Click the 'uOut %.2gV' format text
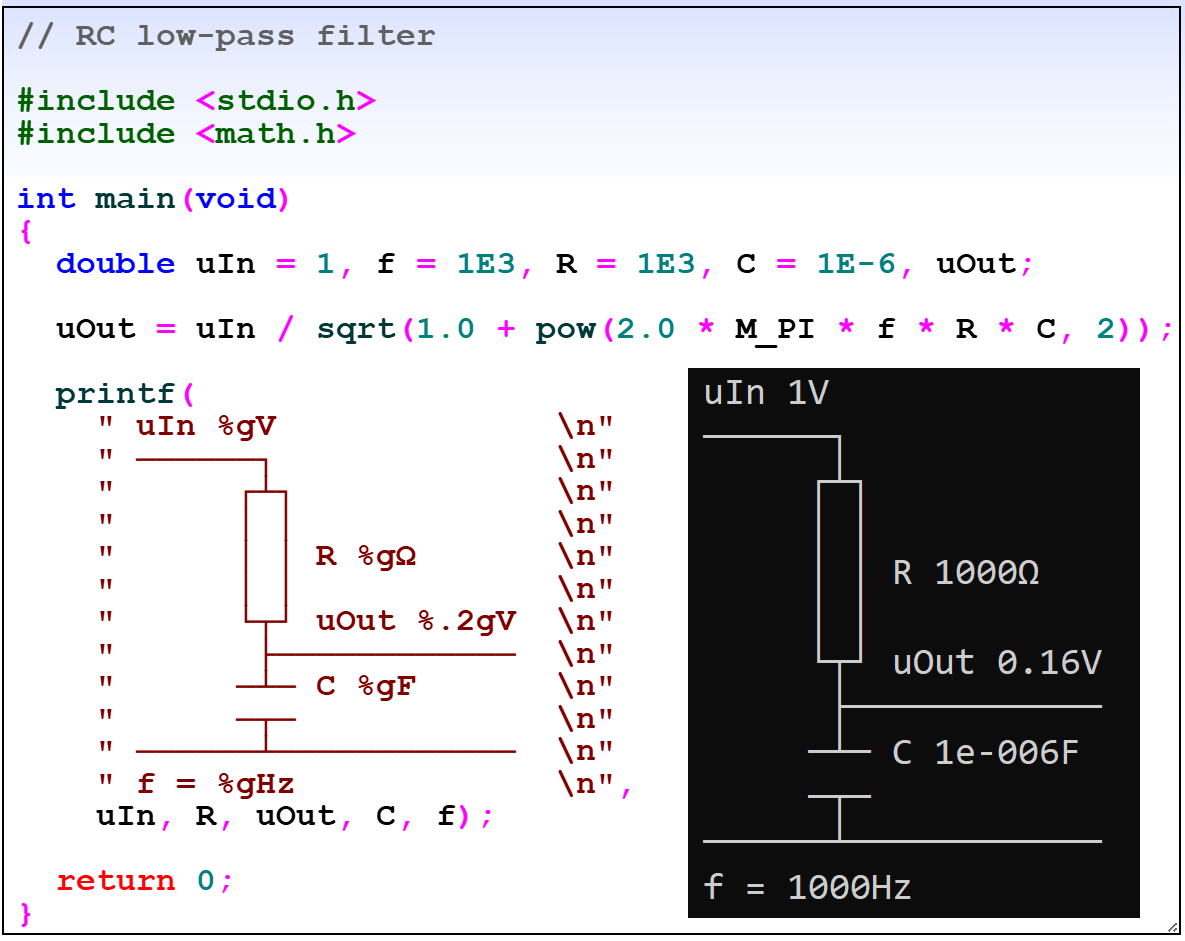 coord(416,621)
